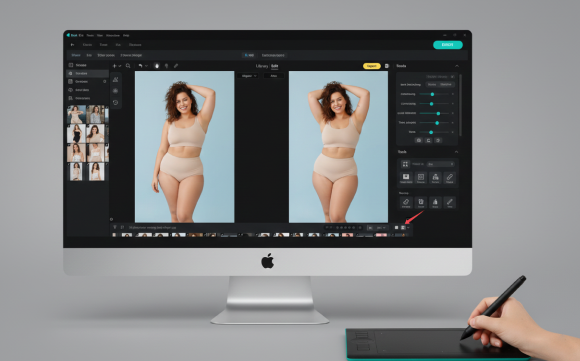Select the pin marker tool
Image resolution: width=580 pixels, height=361 pixels.
tap(166, 66)
